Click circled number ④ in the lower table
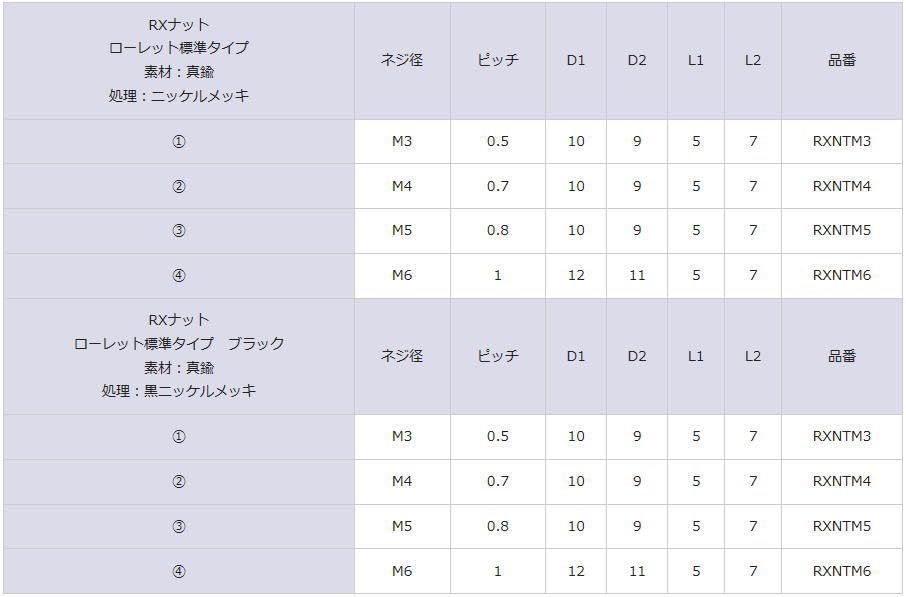Image resolution: width=906 pixels, height=597 pixels. pyautogui.click(x=179, y=572)
